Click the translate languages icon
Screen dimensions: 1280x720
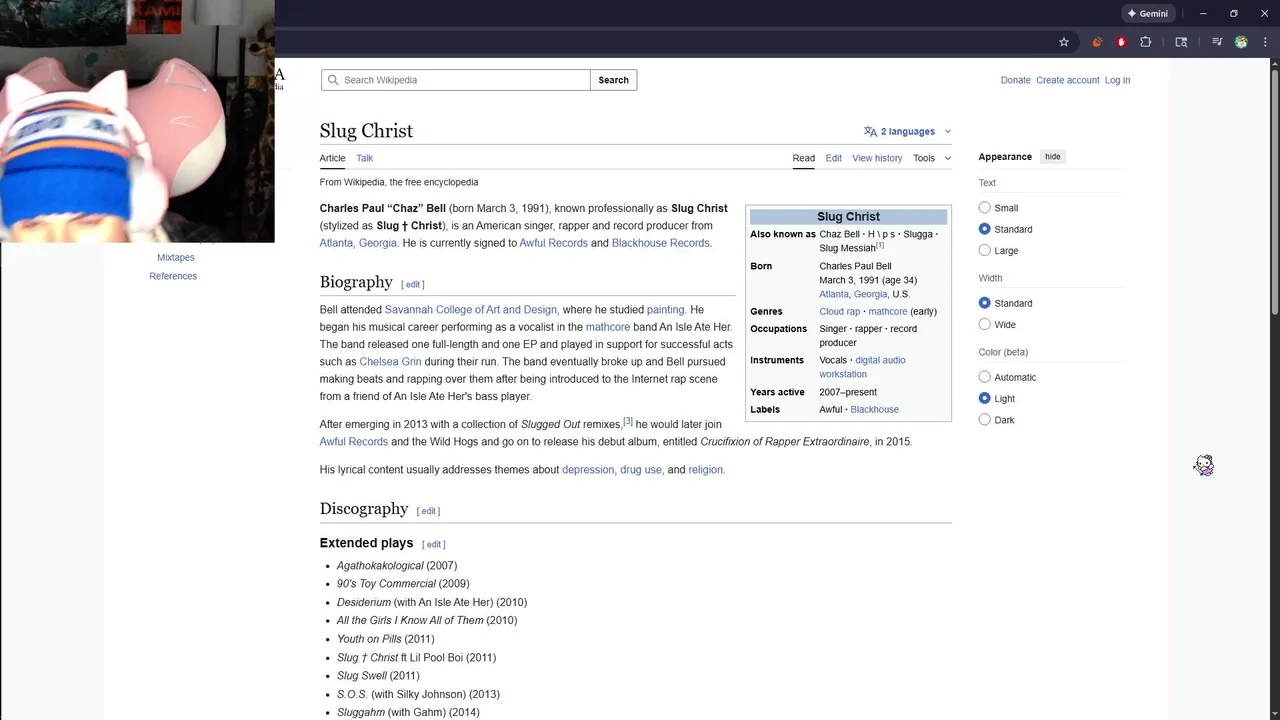coord(870,131)
